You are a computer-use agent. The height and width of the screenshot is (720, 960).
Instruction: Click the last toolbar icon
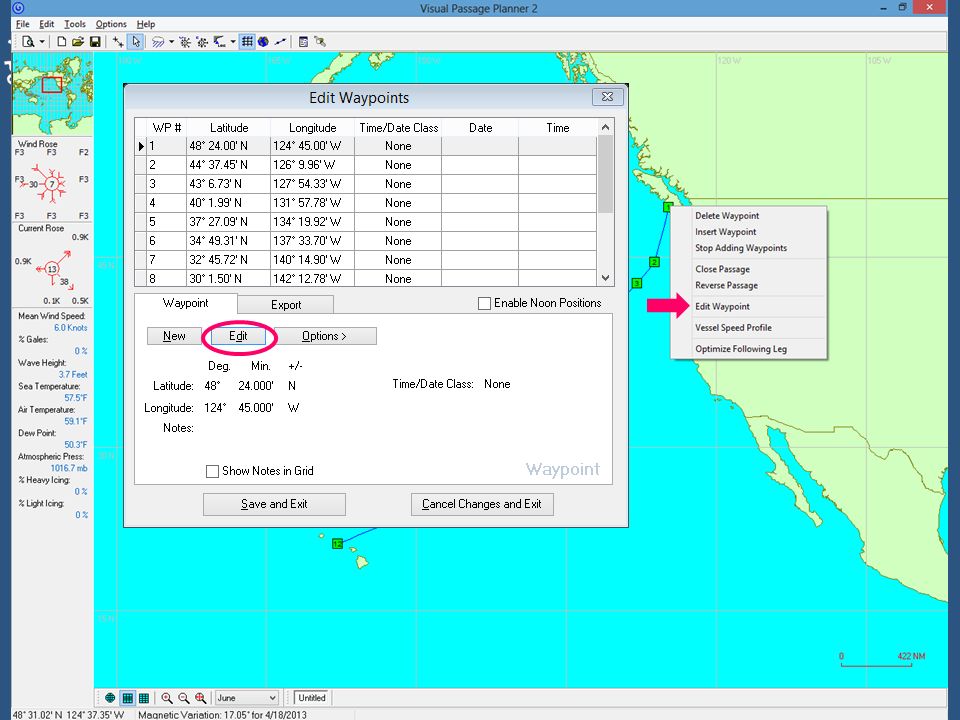[x=320, y=42]
